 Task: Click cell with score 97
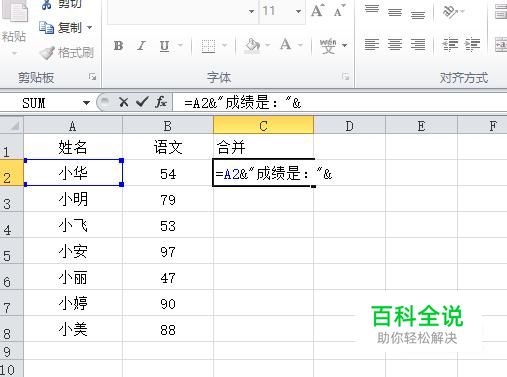(168, 251)
